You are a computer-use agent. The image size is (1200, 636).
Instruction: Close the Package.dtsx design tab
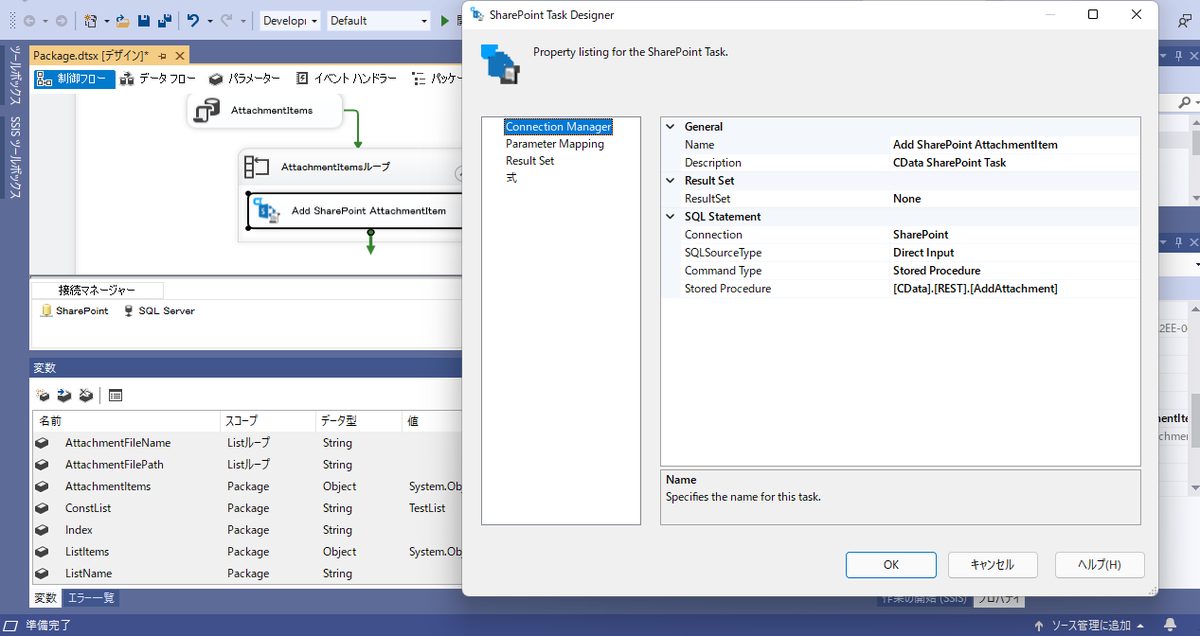coord(178,56)
